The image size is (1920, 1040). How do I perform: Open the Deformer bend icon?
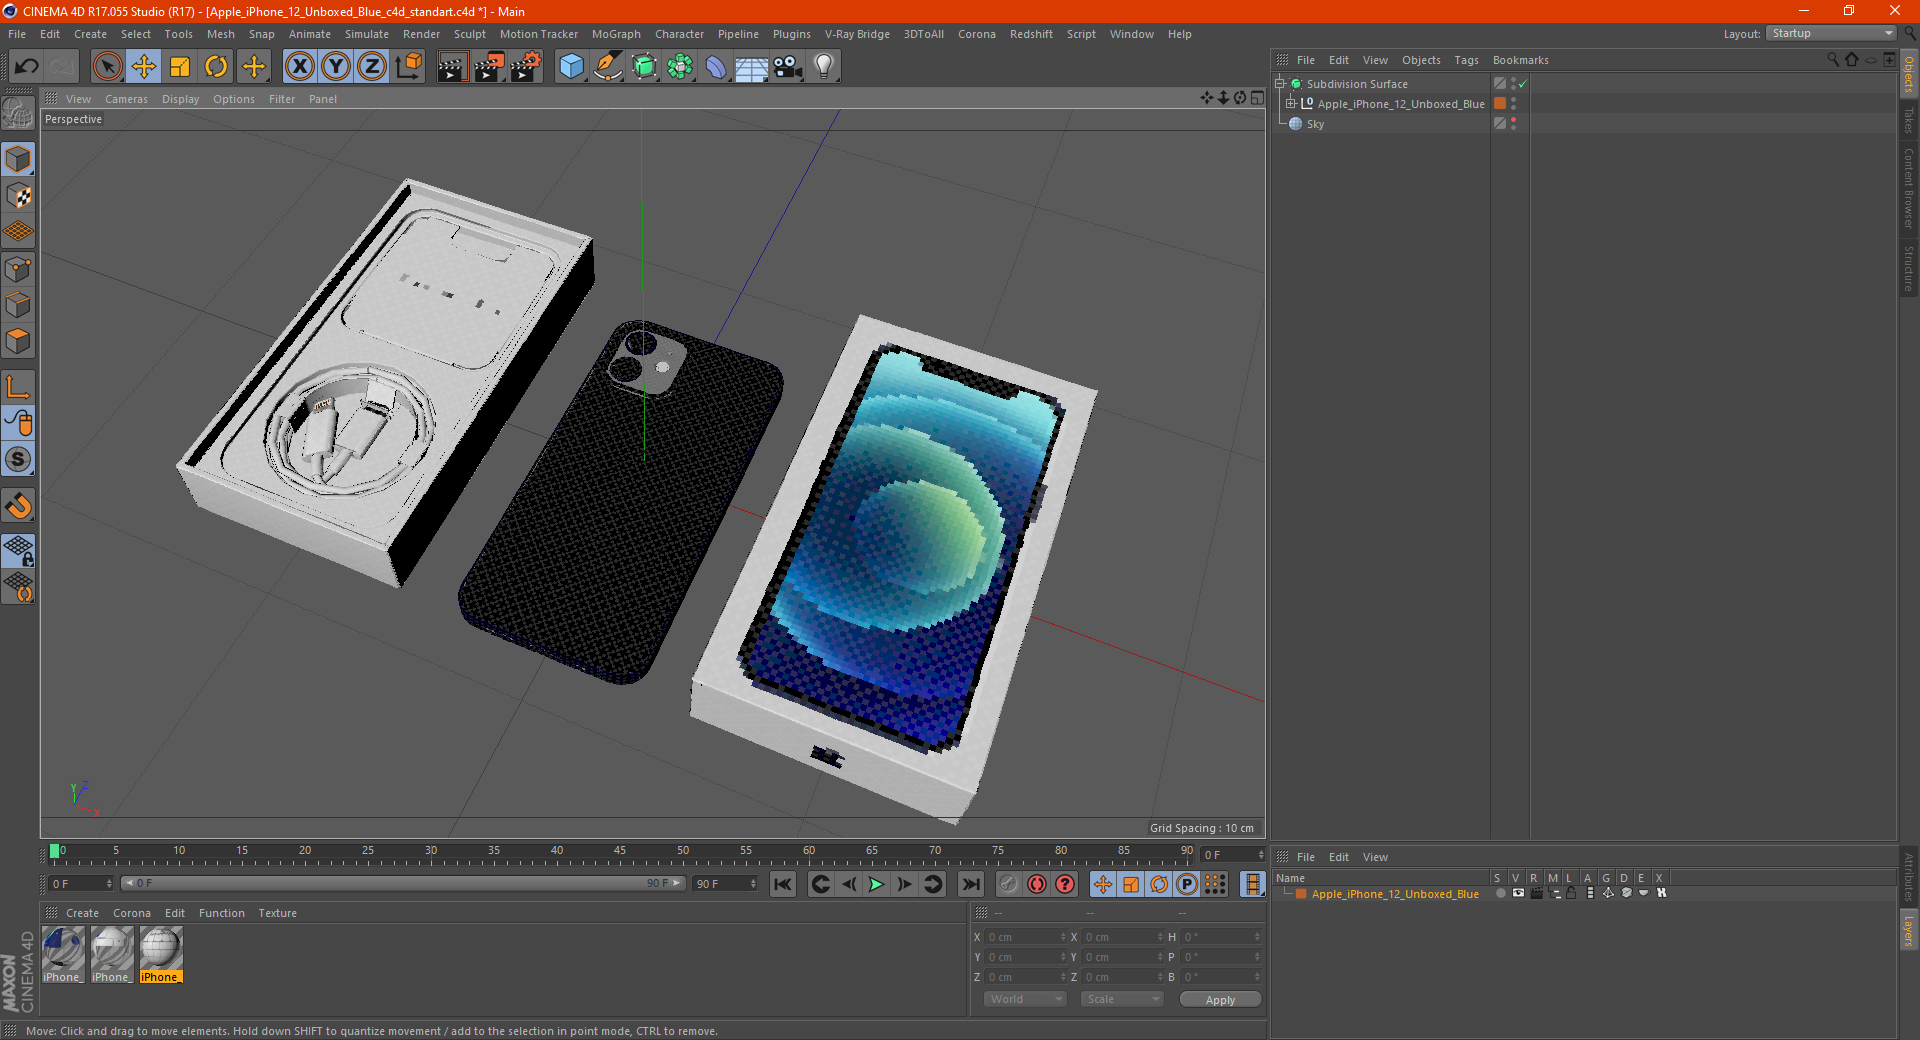tap(716, 67)
